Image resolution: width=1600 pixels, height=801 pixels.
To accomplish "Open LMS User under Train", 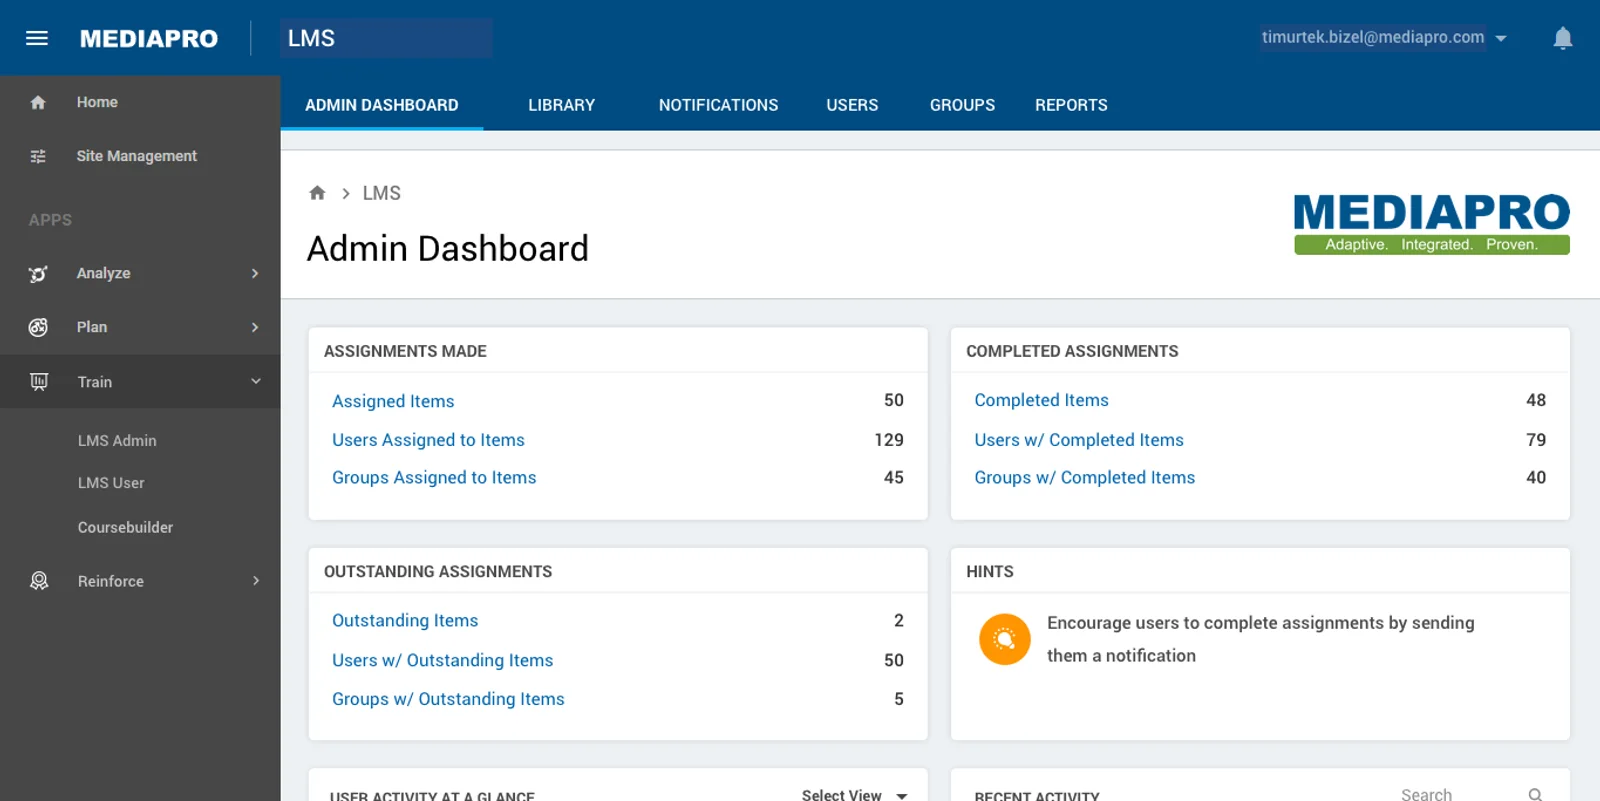I will coord(111,483).
